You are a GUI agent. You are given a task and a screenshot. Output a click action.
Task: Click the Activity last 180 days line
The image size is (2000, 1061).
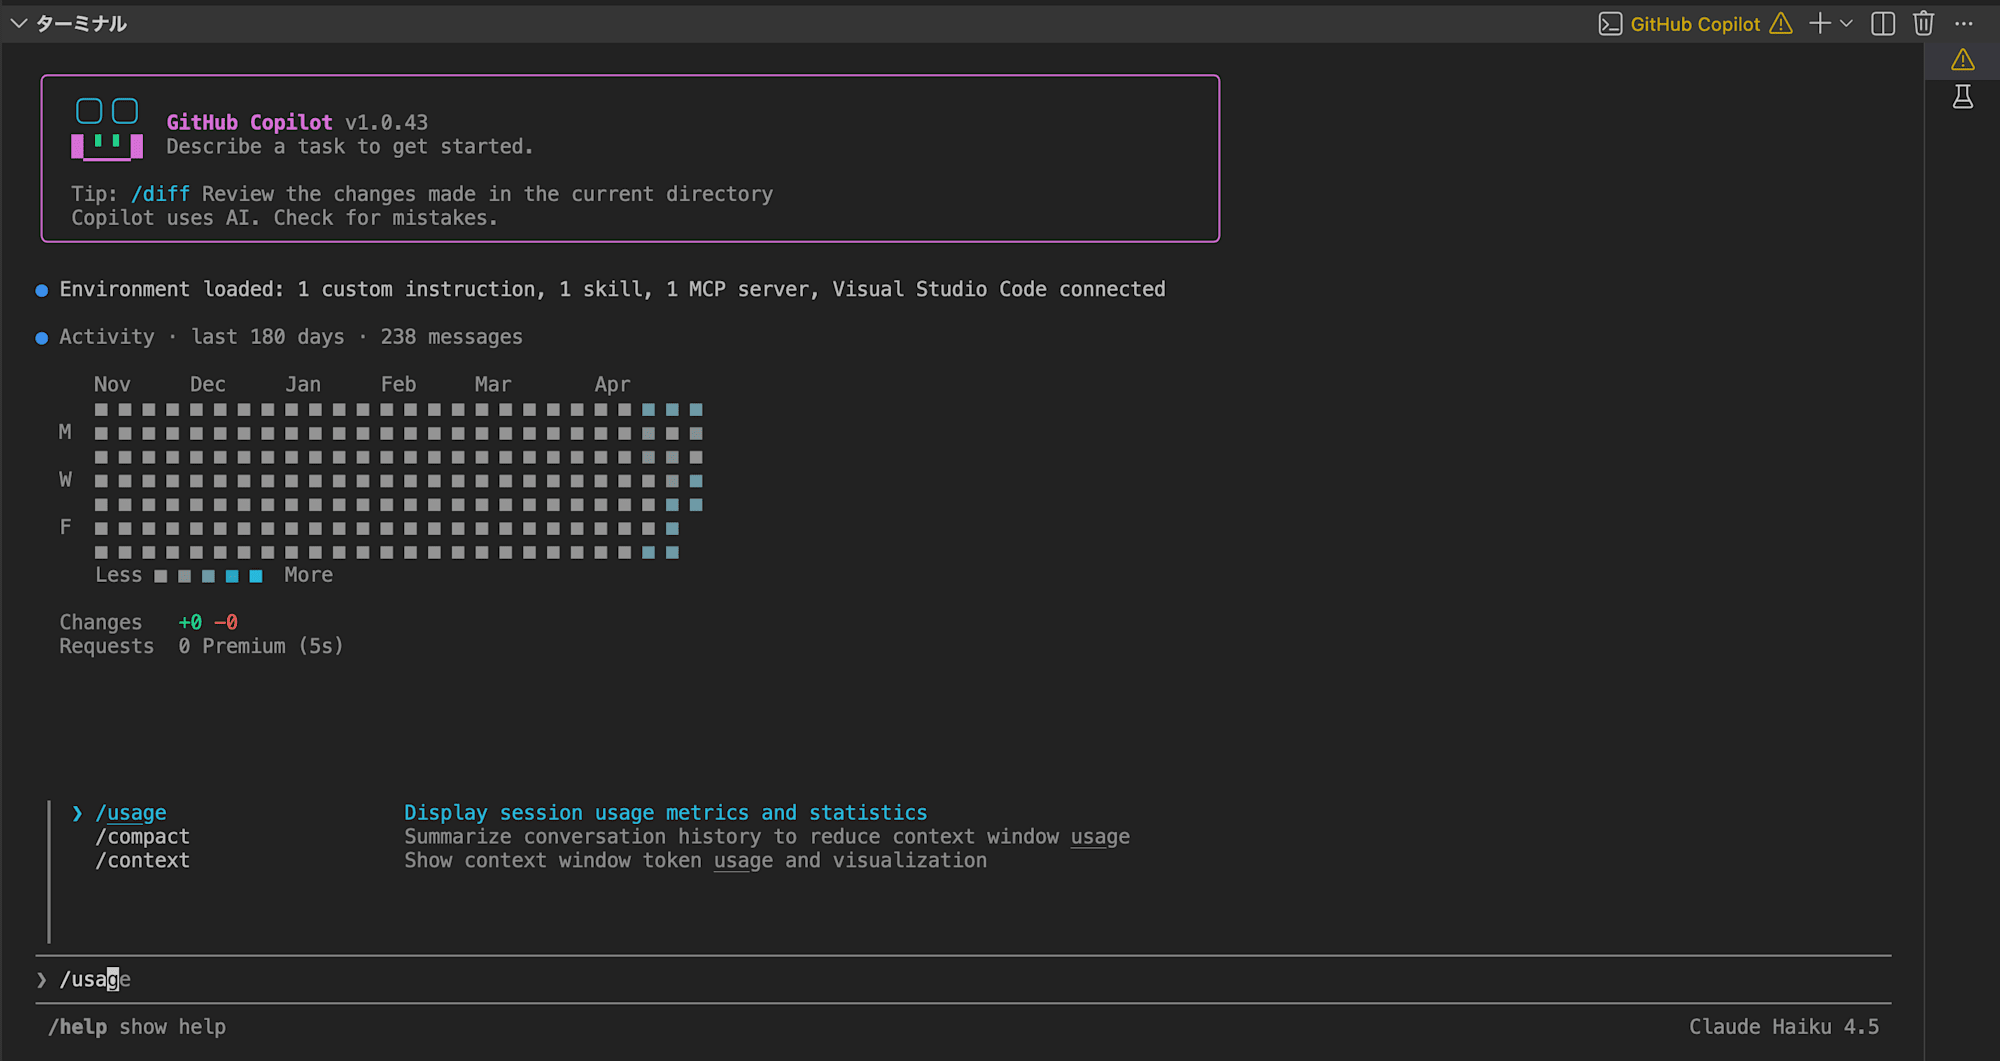pyautogui.click(x=291, y=337)
